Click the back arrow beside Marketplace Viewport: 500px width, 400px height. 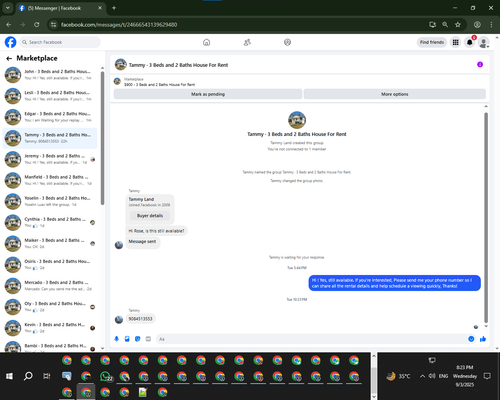click(x=9, y=58)
